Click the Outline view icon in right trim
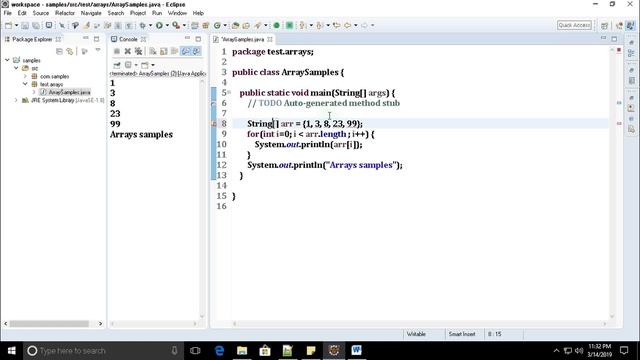This screenshot has height=360, width=640. click(631, 53)
